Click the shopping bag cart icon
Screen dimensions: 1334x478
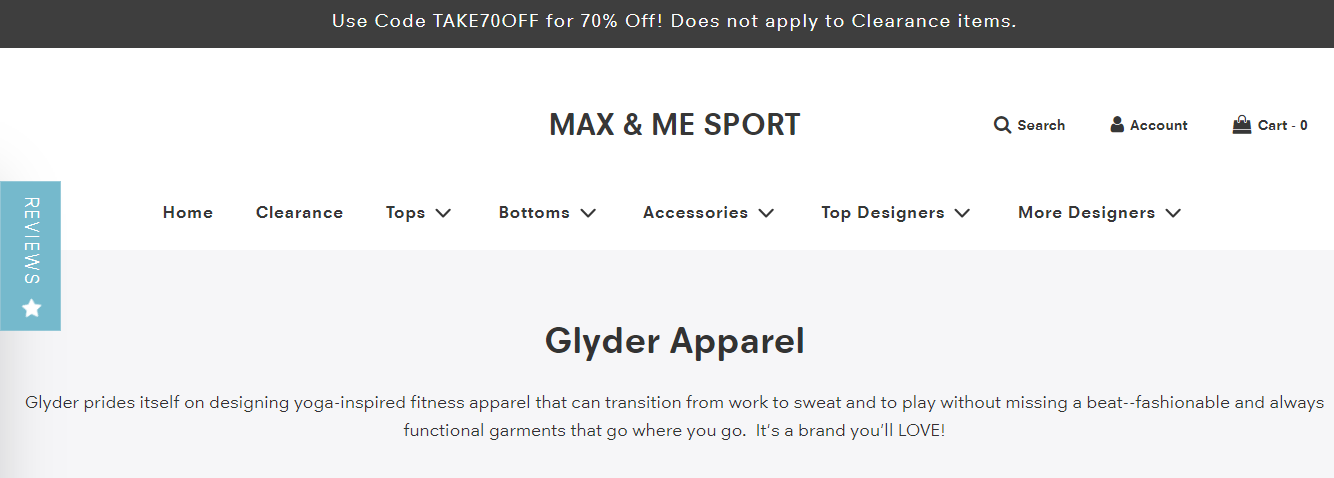click(x=1242, y=125)
